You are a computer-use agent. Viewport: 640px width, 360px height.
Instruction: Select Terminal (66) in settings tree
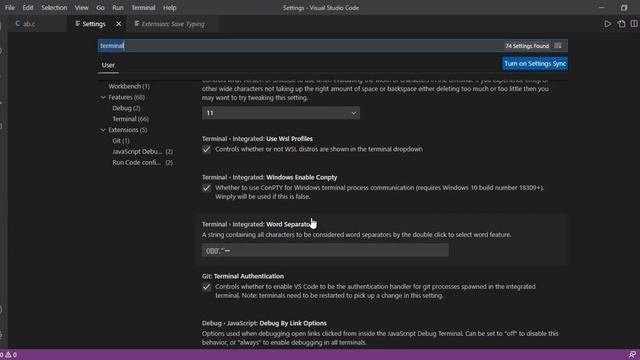coord(131,119)
